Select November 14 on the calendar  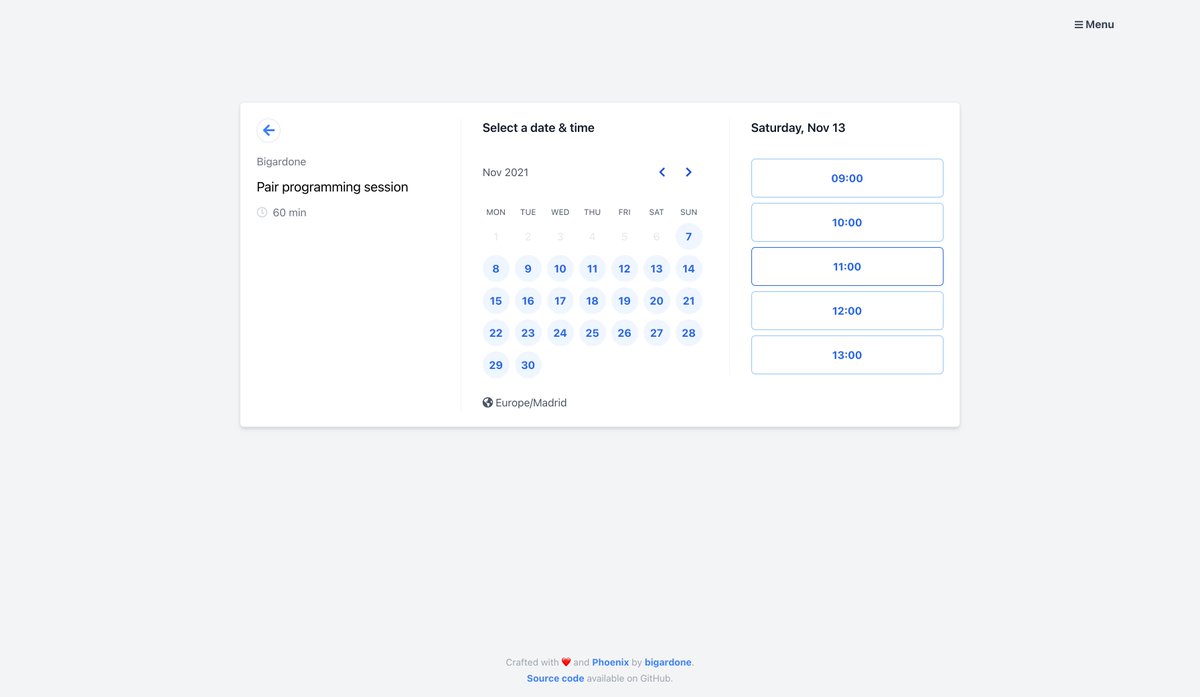(688, 269)
